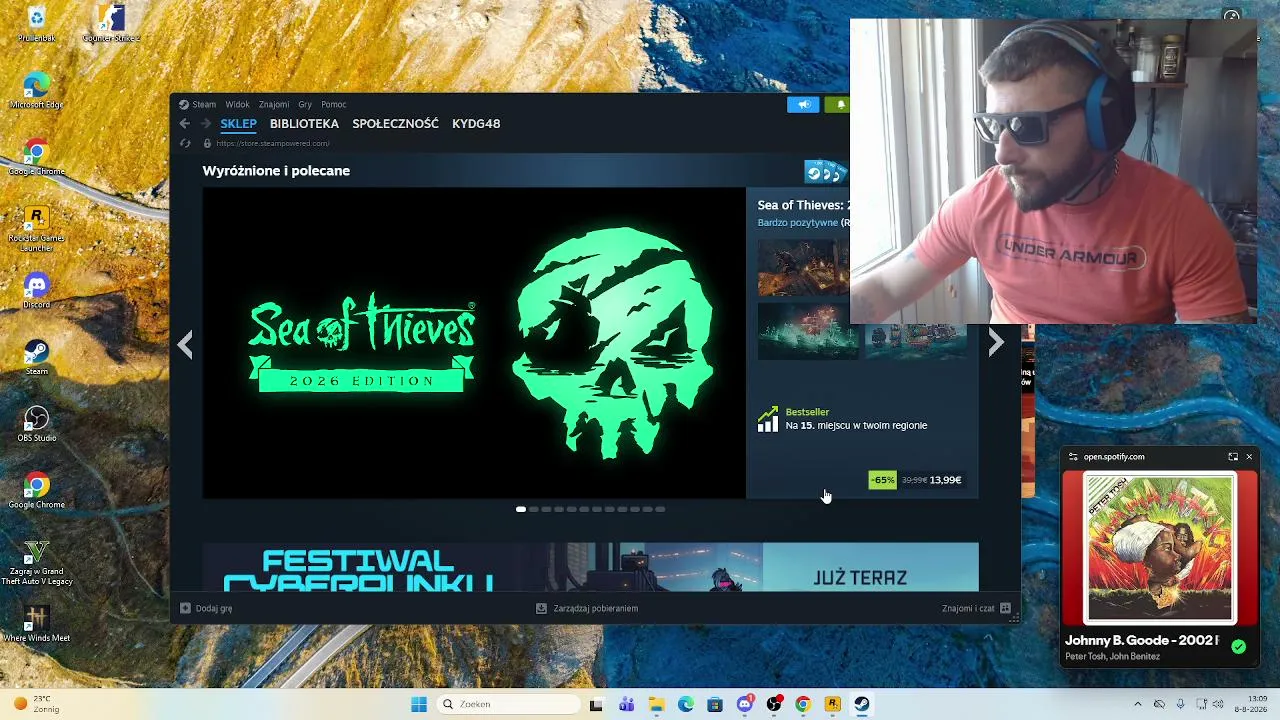The width and height of the screenshot is (1280, 720).
Task: Show hidden system tray icons
Action: pos(1137,704)
